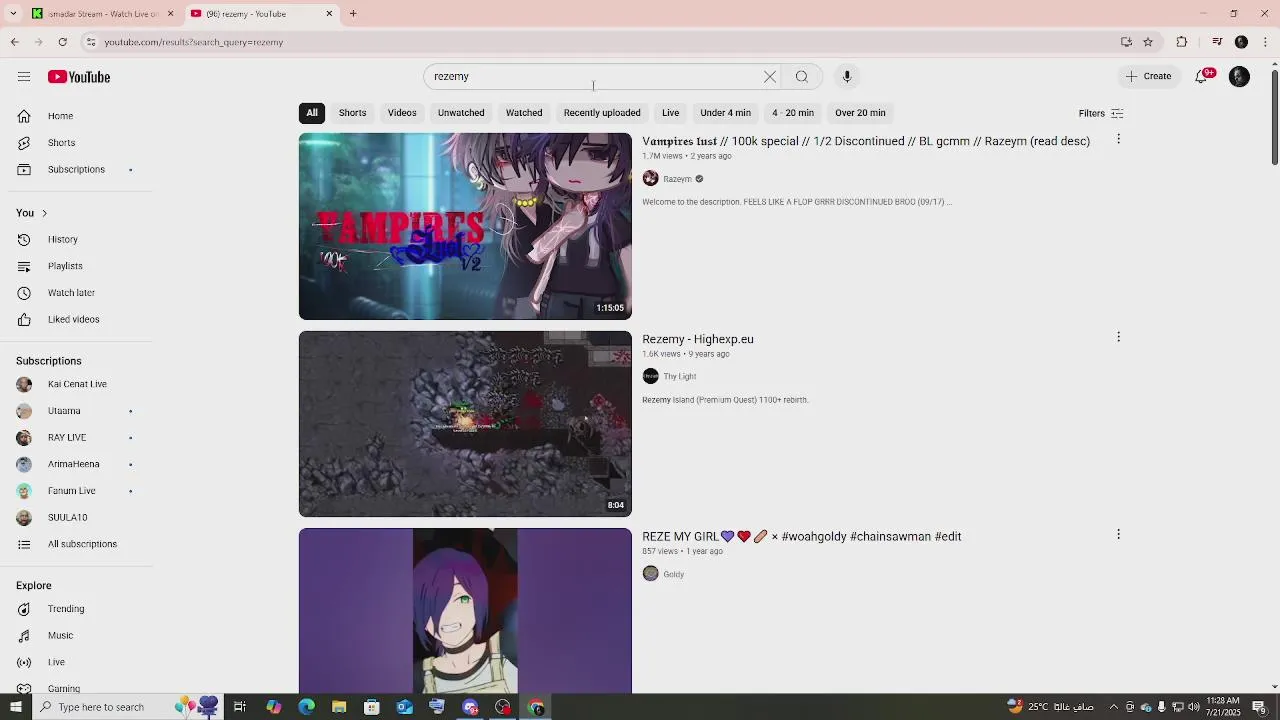Screen dimensions: 1280x720
Task: Open Subscriptions in the sidebar
Action: (x=76, y=170)
